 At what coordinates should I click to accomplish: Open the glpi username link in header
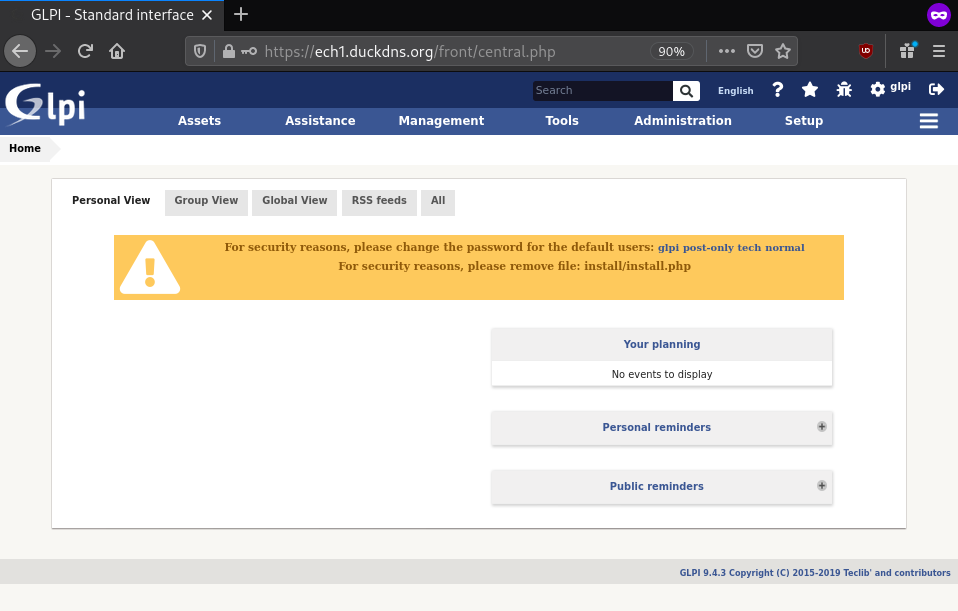coord(901,87)
